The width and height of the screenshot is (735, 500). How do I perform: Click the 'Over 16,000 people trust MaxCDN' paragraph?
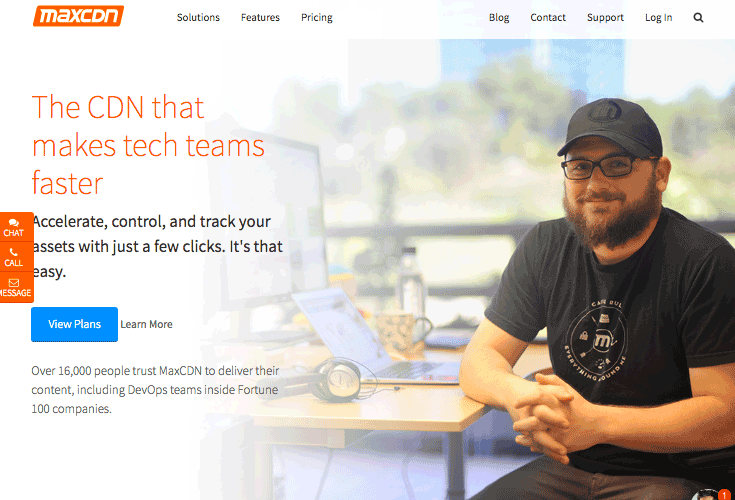(x=155, y=389)
